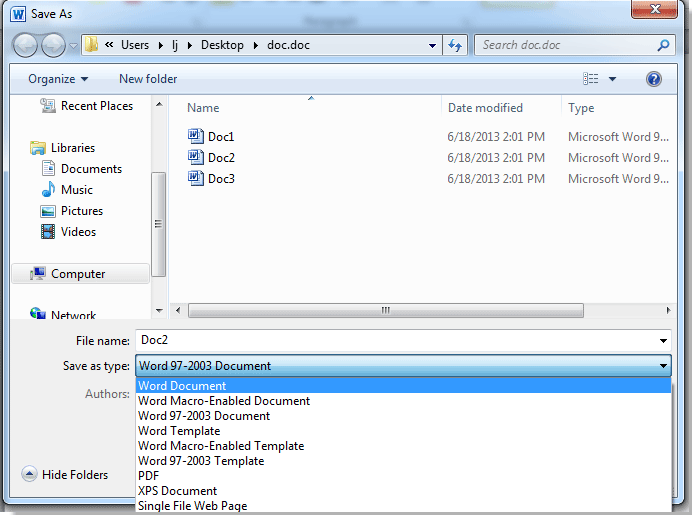
Task: Pick Single File Web Page option
Action: [x=192, y=506]
